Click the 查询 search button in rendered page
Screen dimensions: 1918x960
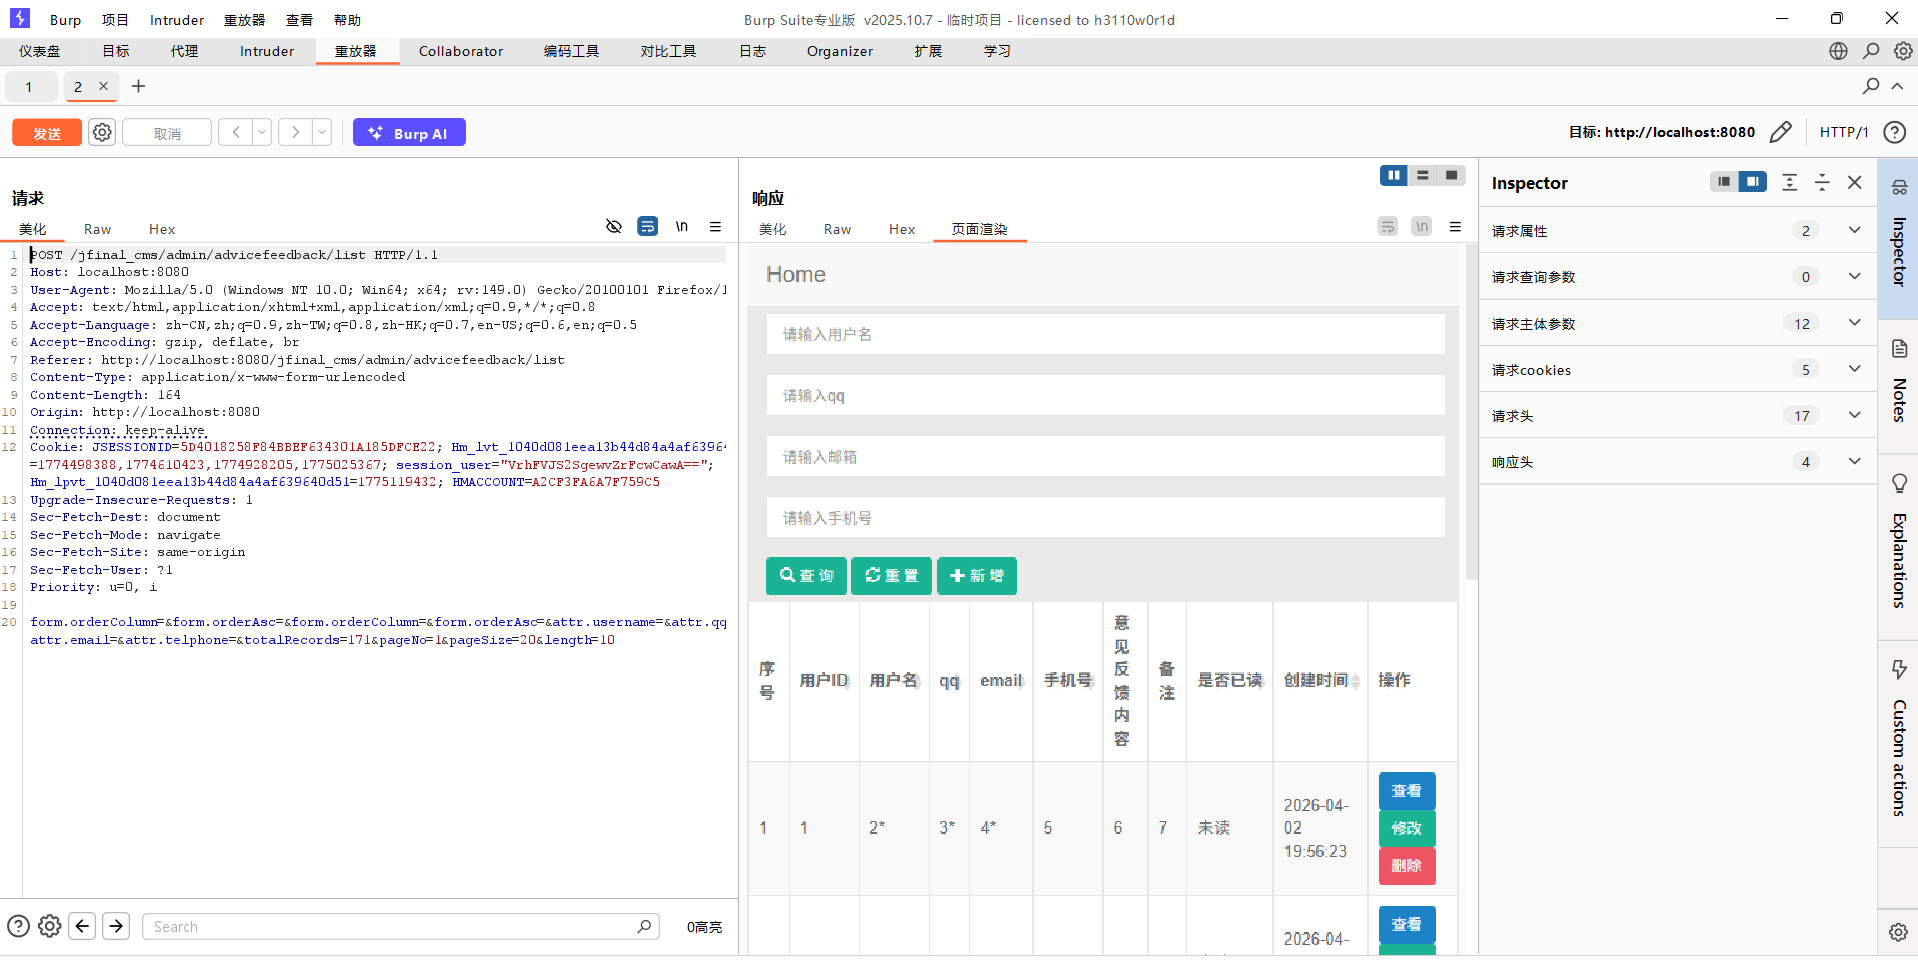point(806,576)
